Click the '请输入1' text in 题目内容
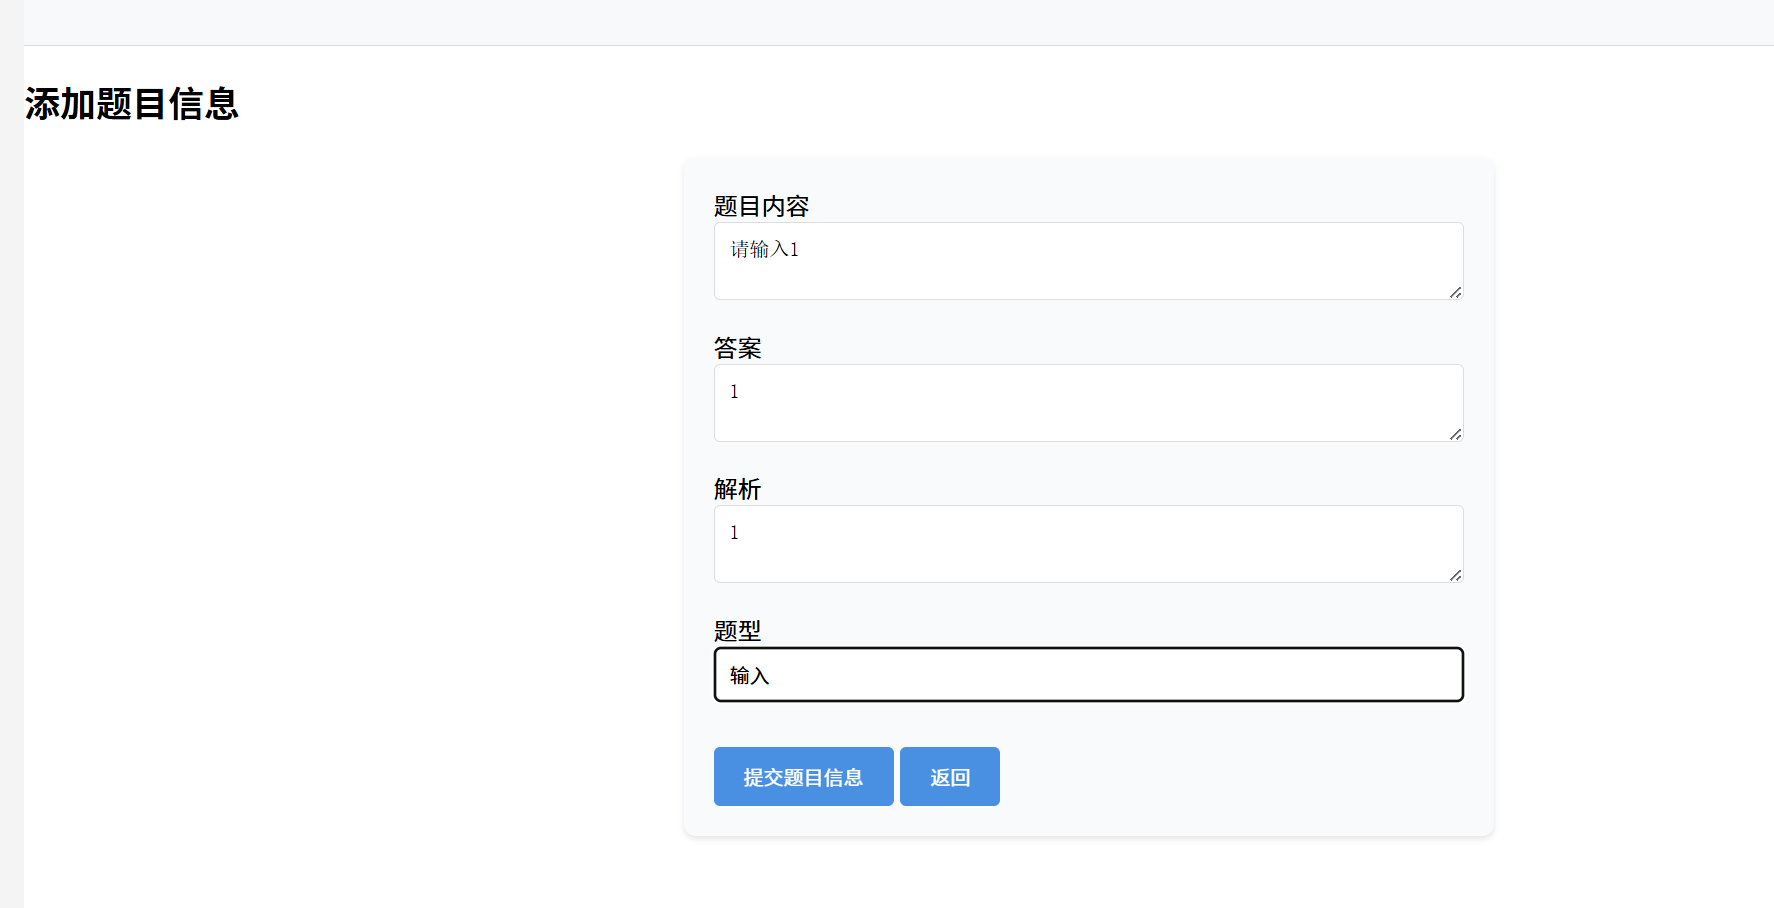Image resolution: width=1774 pixels, height=908 pixels. pos(765,249)
